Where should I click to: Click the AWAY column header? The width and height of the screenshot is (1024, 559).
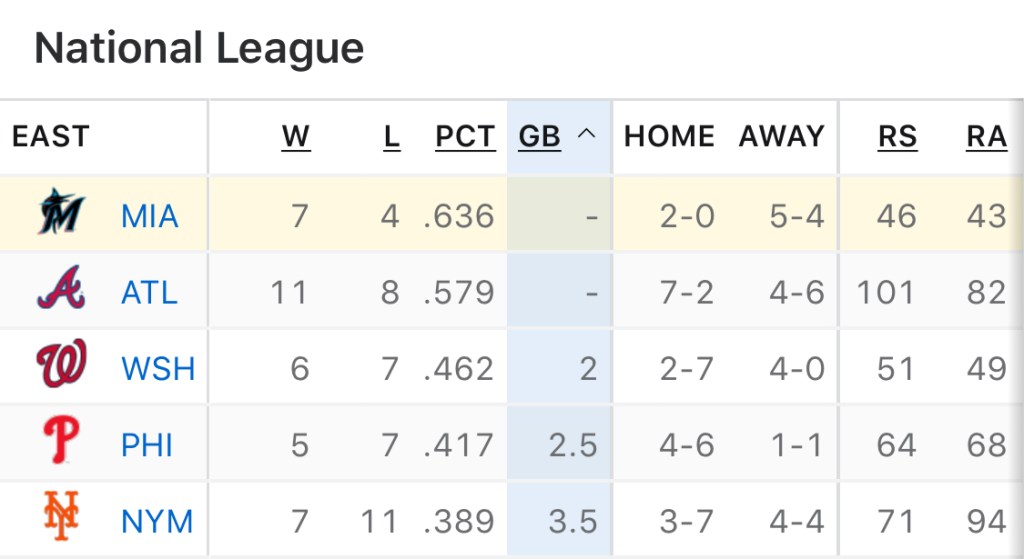[x=782, y=137]
